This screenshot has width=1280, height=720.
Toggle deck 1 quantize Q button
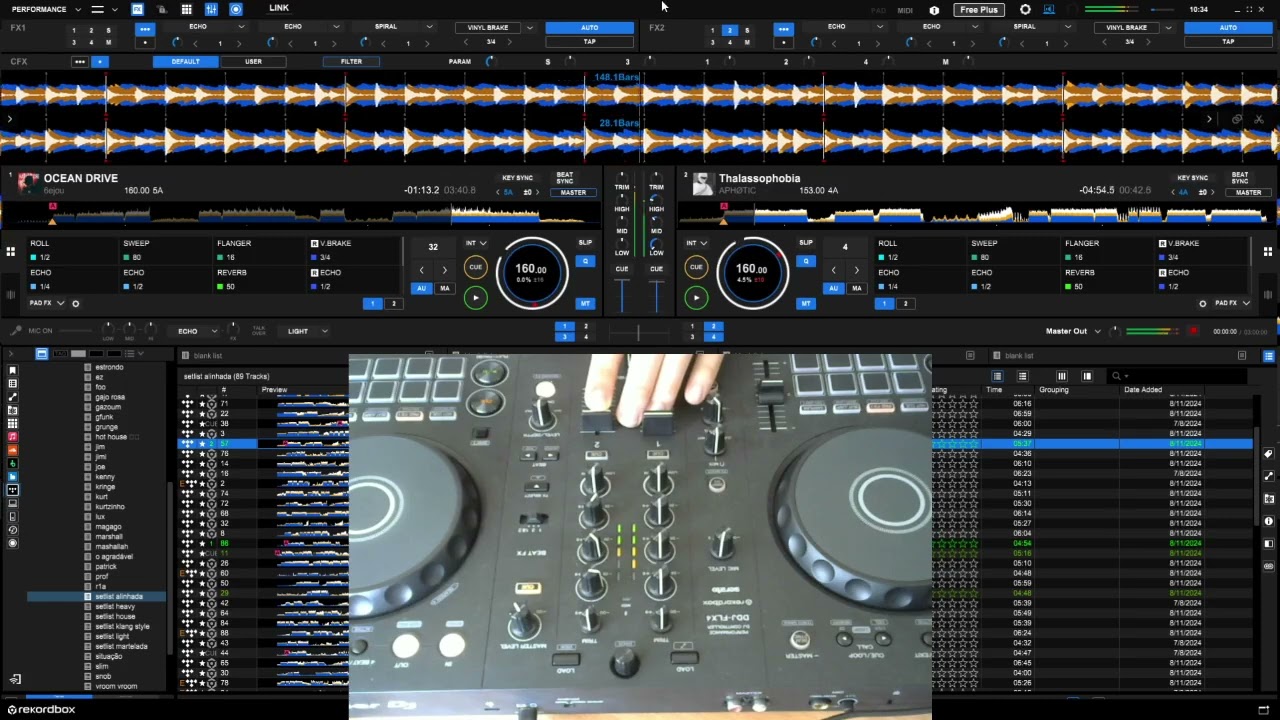(585, 261)
